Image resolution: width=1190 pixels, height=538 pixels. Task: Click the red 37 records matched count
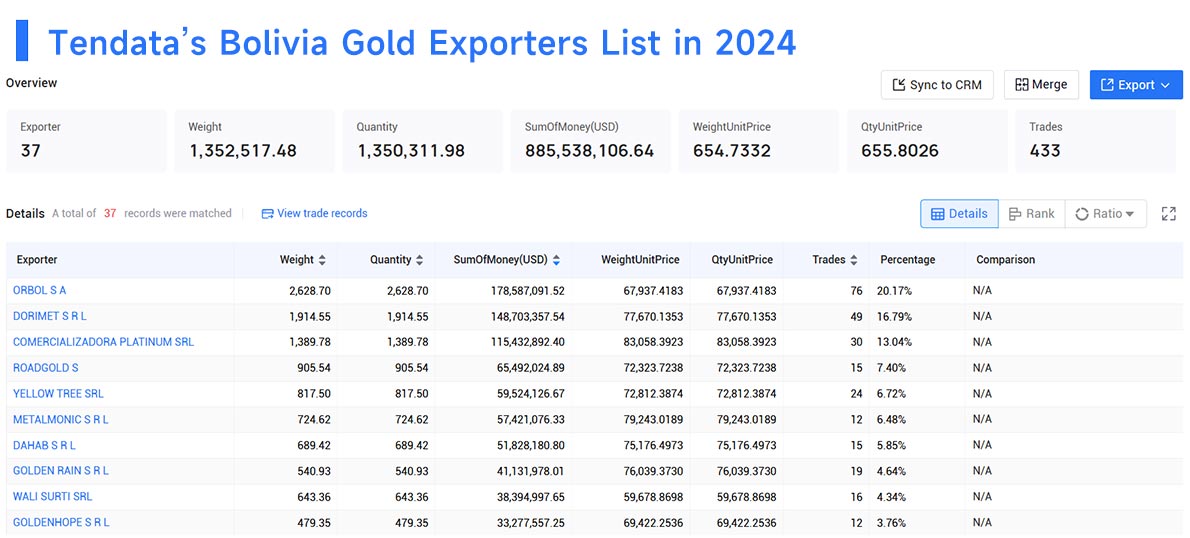click(110, 213)
